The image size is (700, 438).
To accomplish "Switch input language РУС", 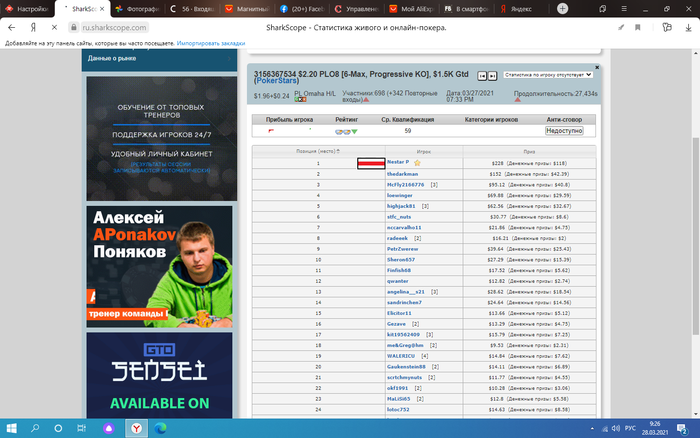I will pos(630,428).
